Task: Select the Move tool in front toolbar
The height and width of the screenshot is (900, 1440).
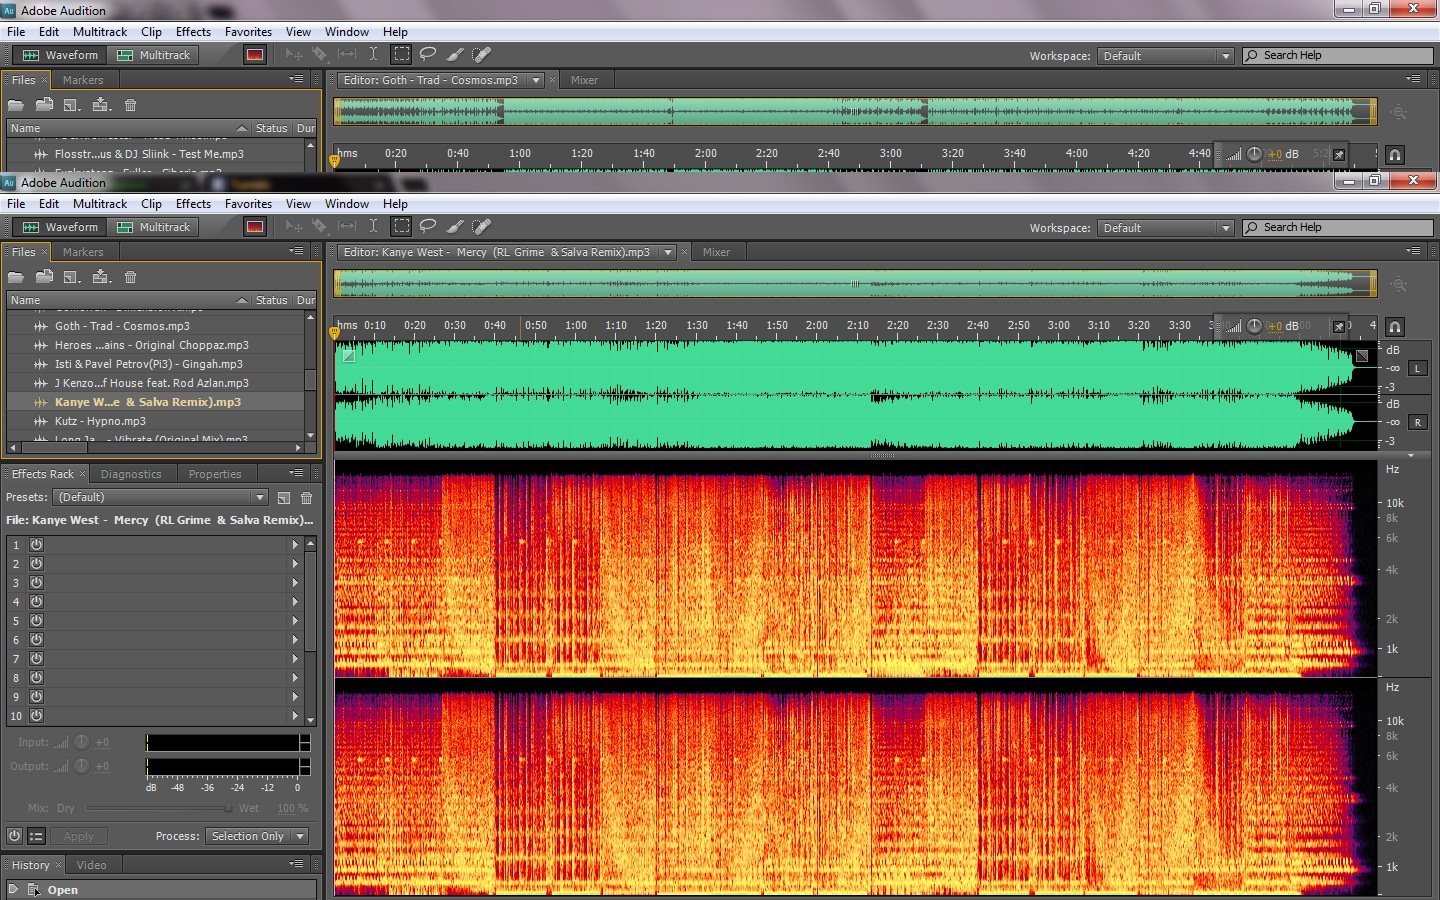Action: pyautogui.click(x=294, y=227)
